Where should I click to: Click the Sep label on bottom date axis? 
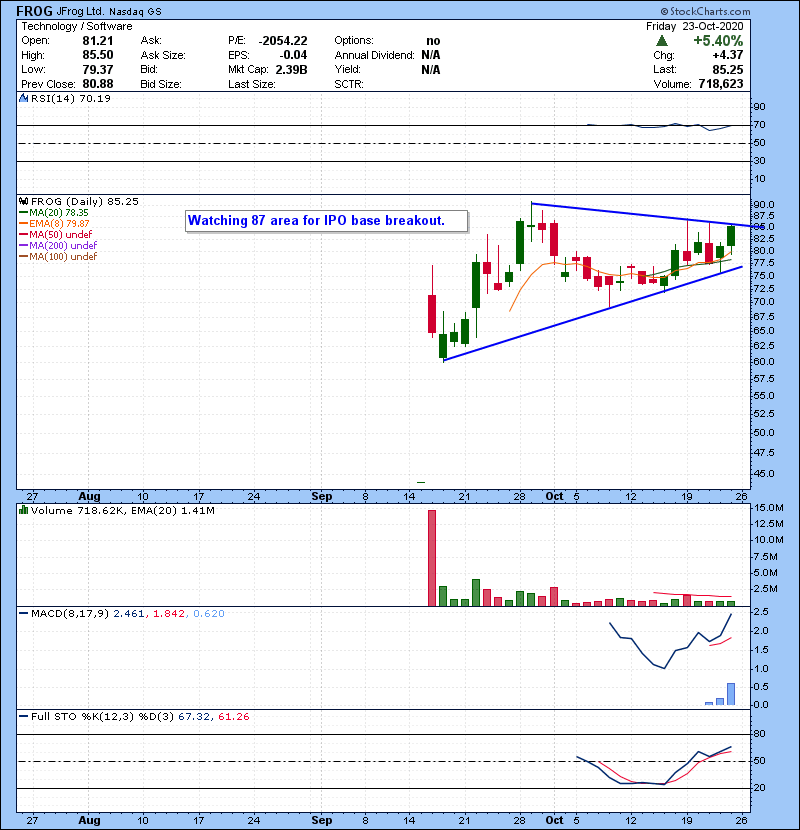coord(322,820)
